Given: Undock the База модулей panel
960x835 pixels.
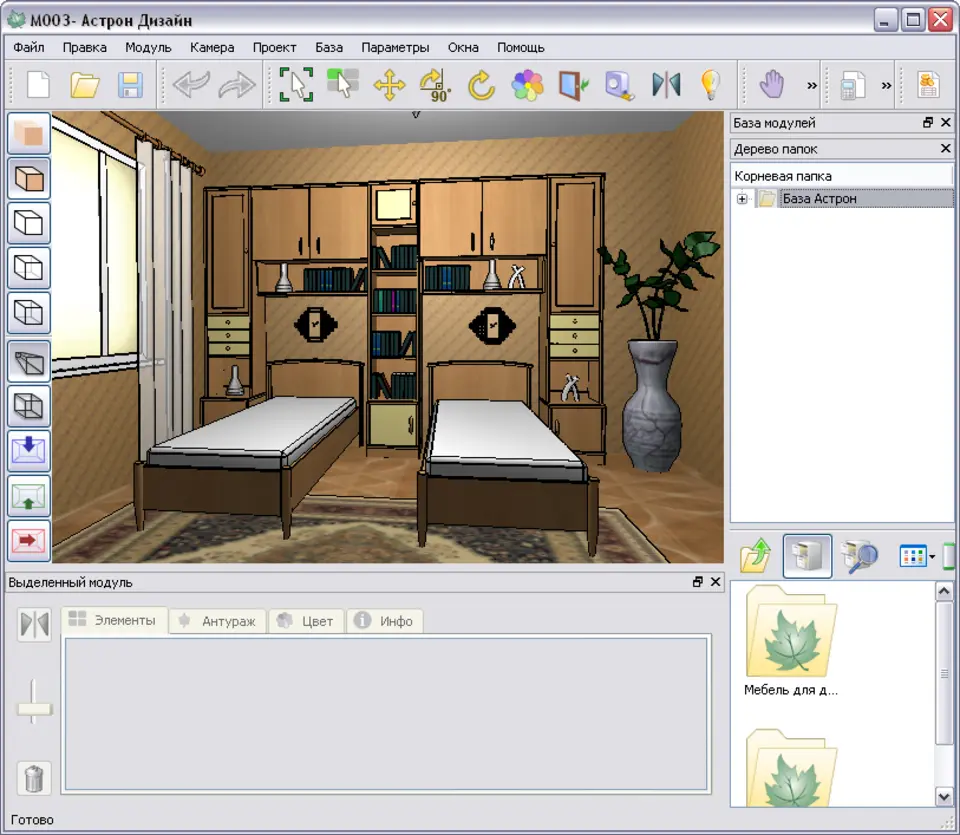Looking at the screenshot, I should (928, 122).
